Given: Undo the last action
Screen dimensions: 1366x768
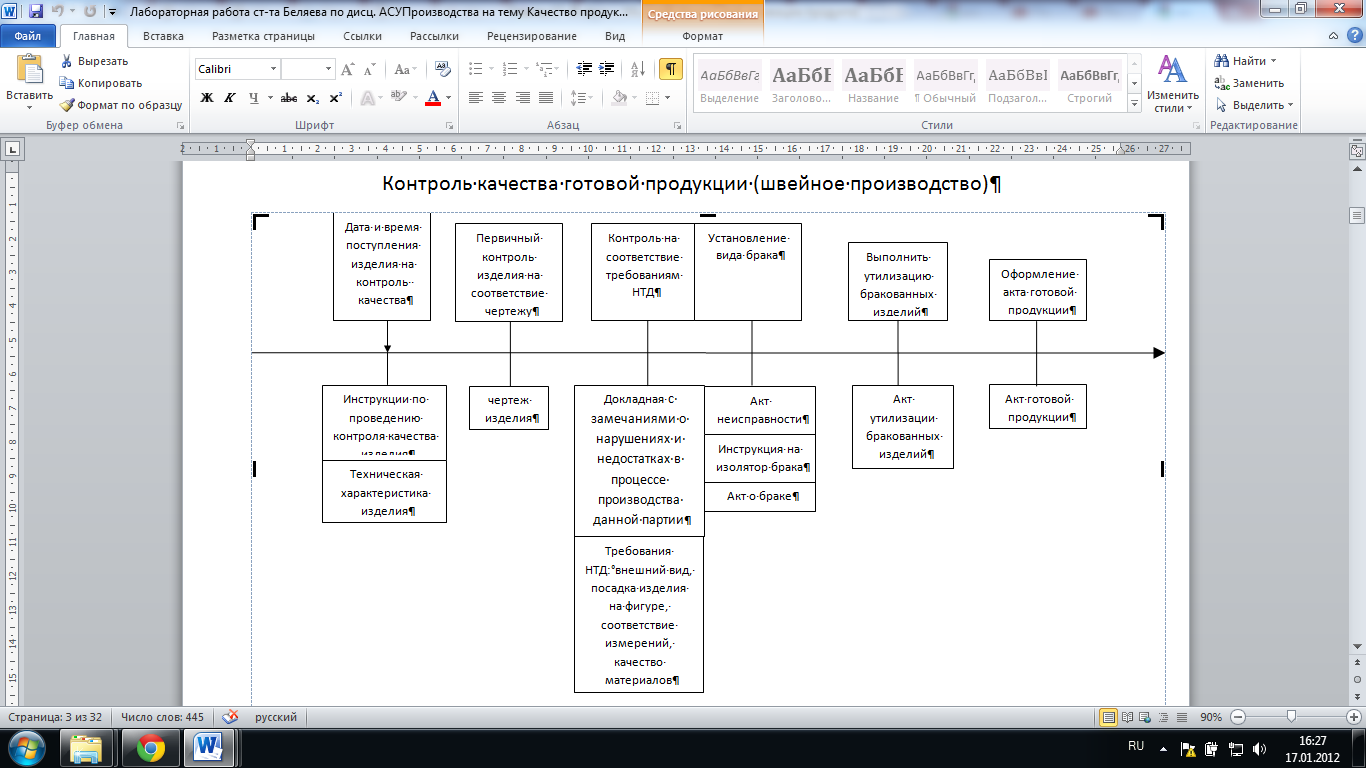Looking at the screenshot, I should point(58,12).
